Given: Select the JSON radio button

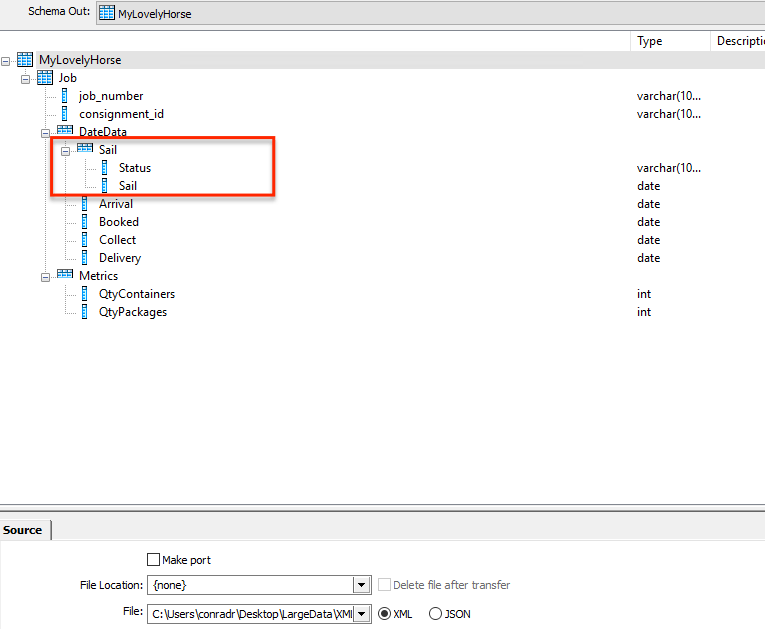Looking at the screenshot, I should [435, 614].
